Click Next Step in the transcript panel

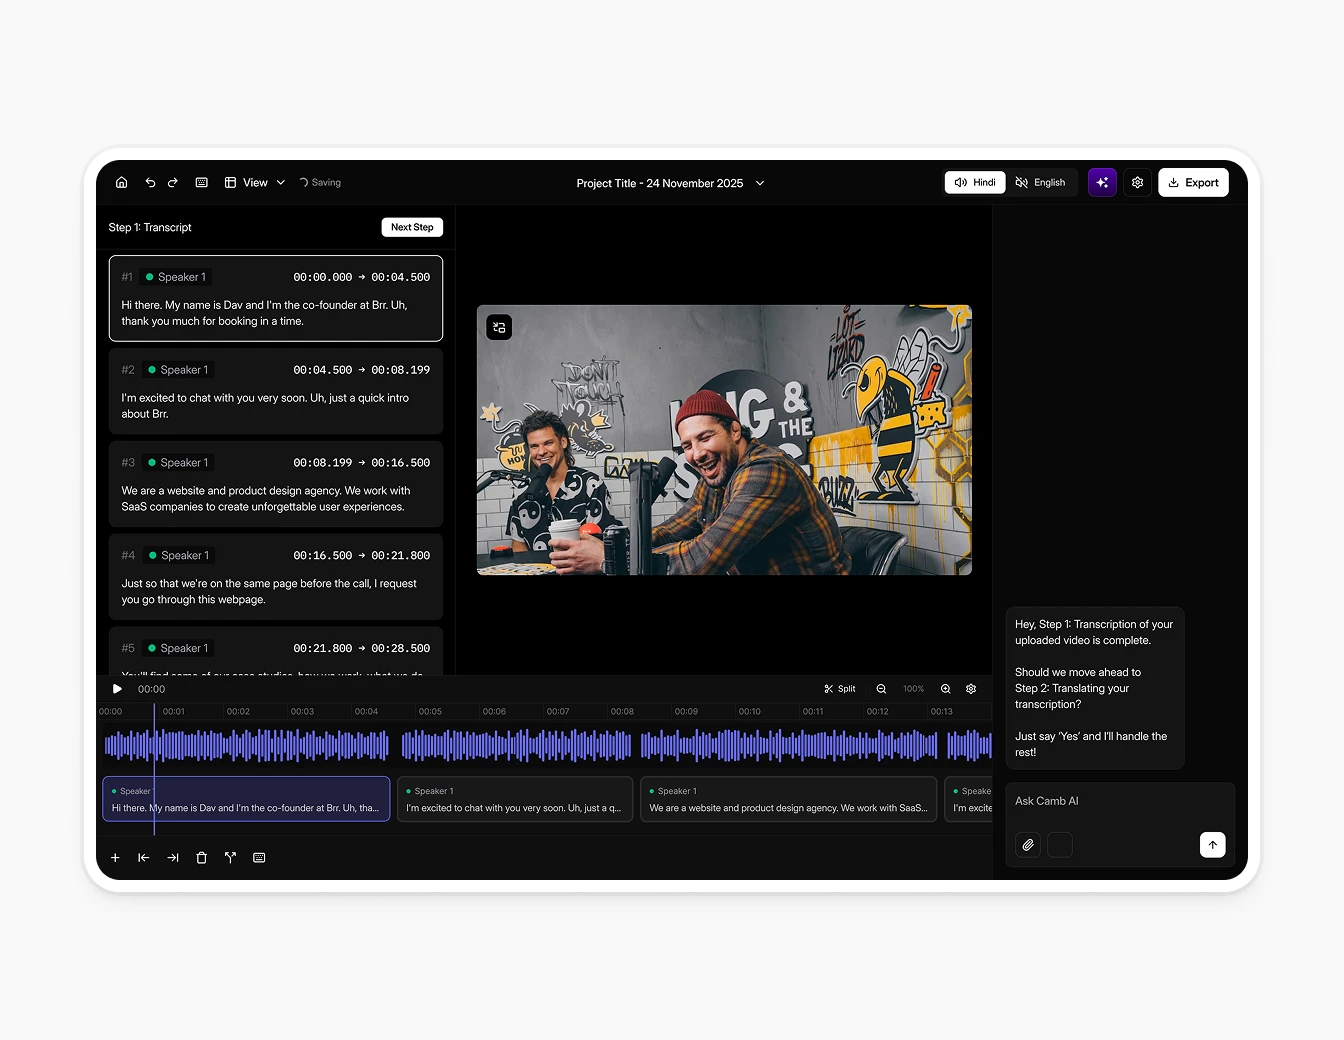click(x=411, y=227)
